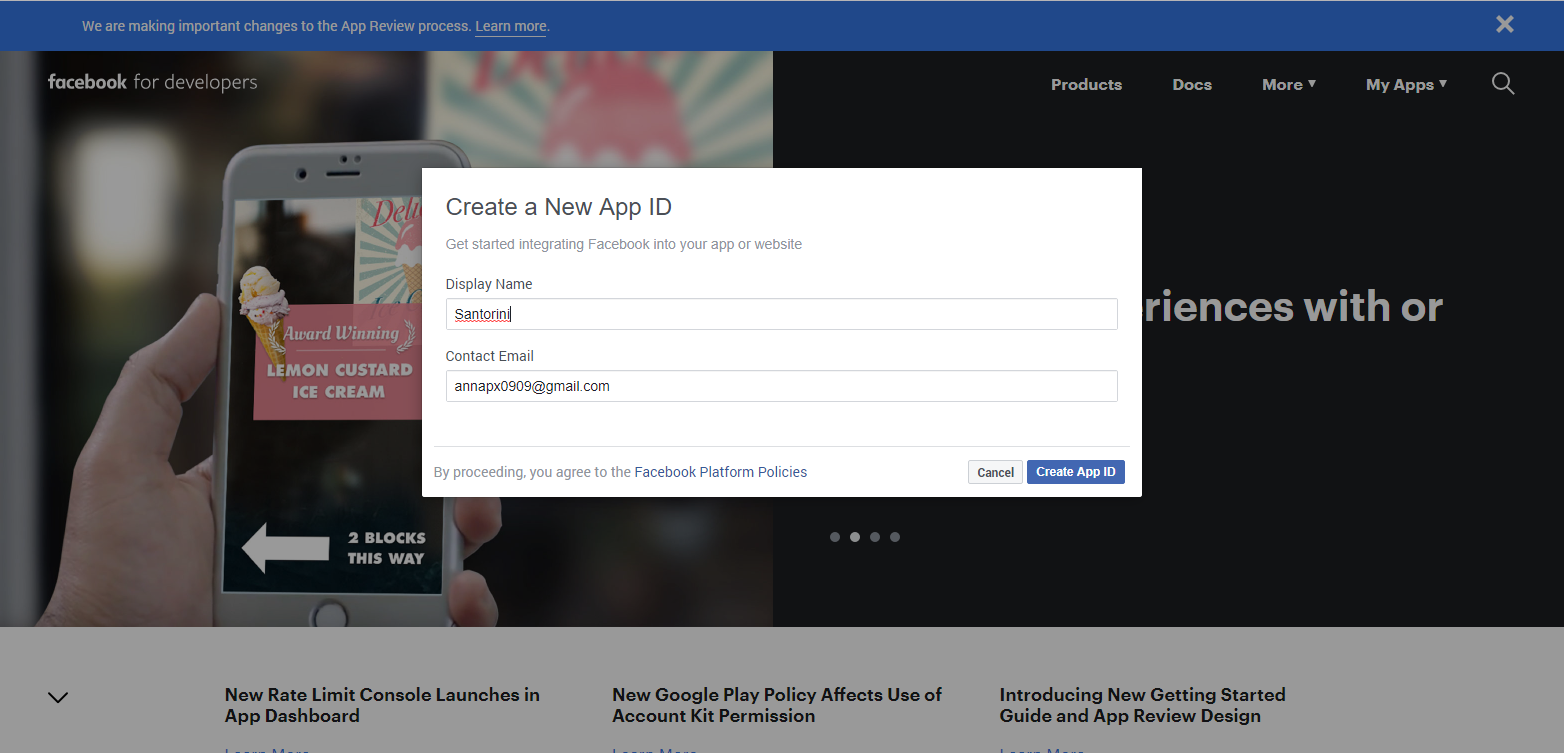This screenshot has width=1564, height=753.
Task: Click the 'Get started integrating Facebook' subtitle text
Action: (624, 244)
